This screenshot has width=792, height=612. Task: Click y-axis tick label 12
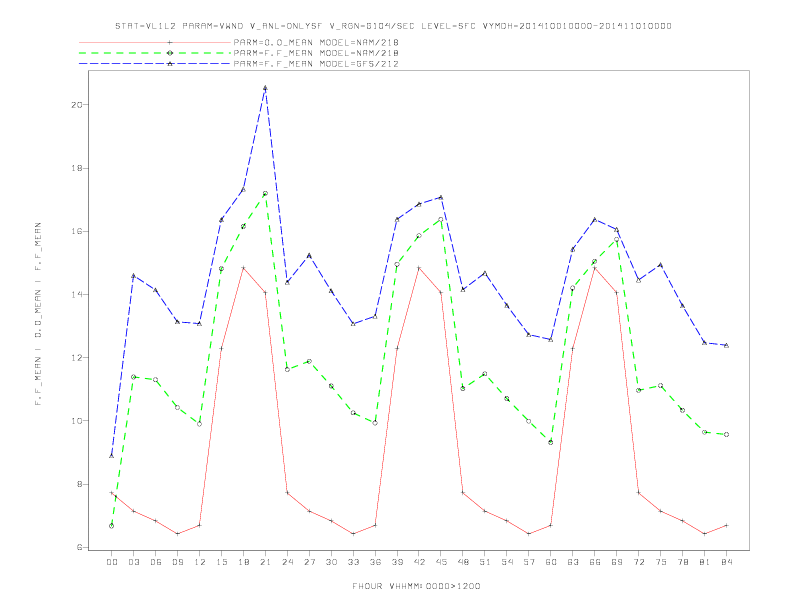pyautogui.click(x=76, y=358)
